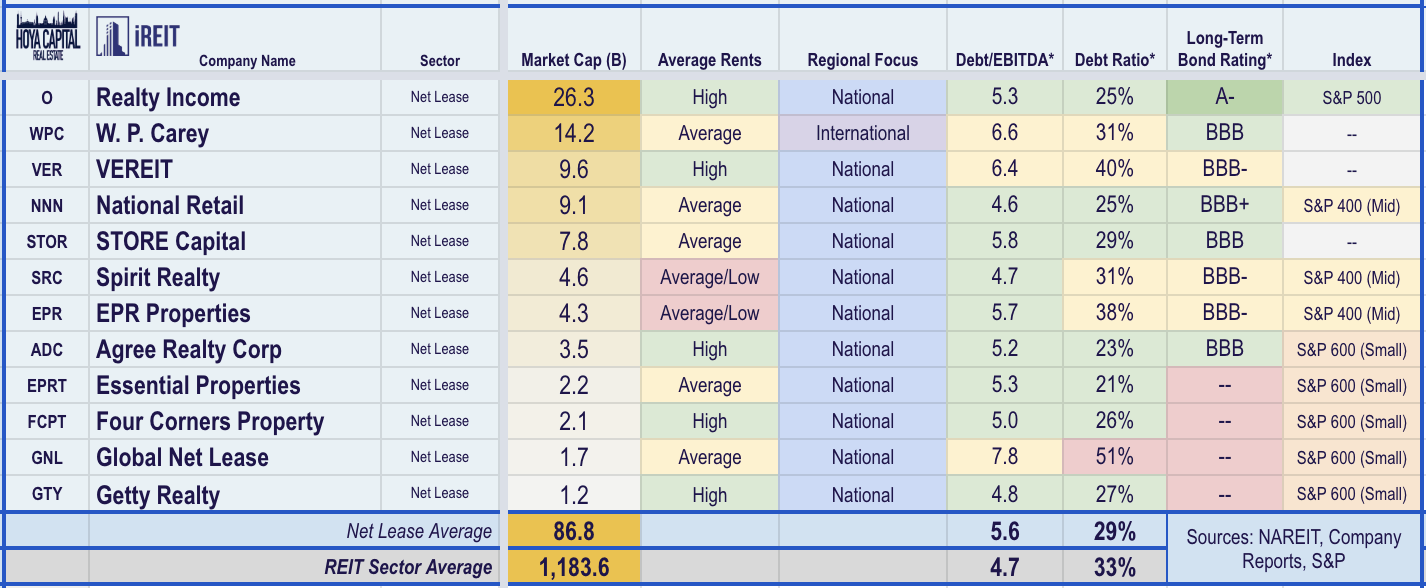
Task: Click VEREIT's 40% debt ratio
Action: pyautogui.click(x=1114, y=170)
